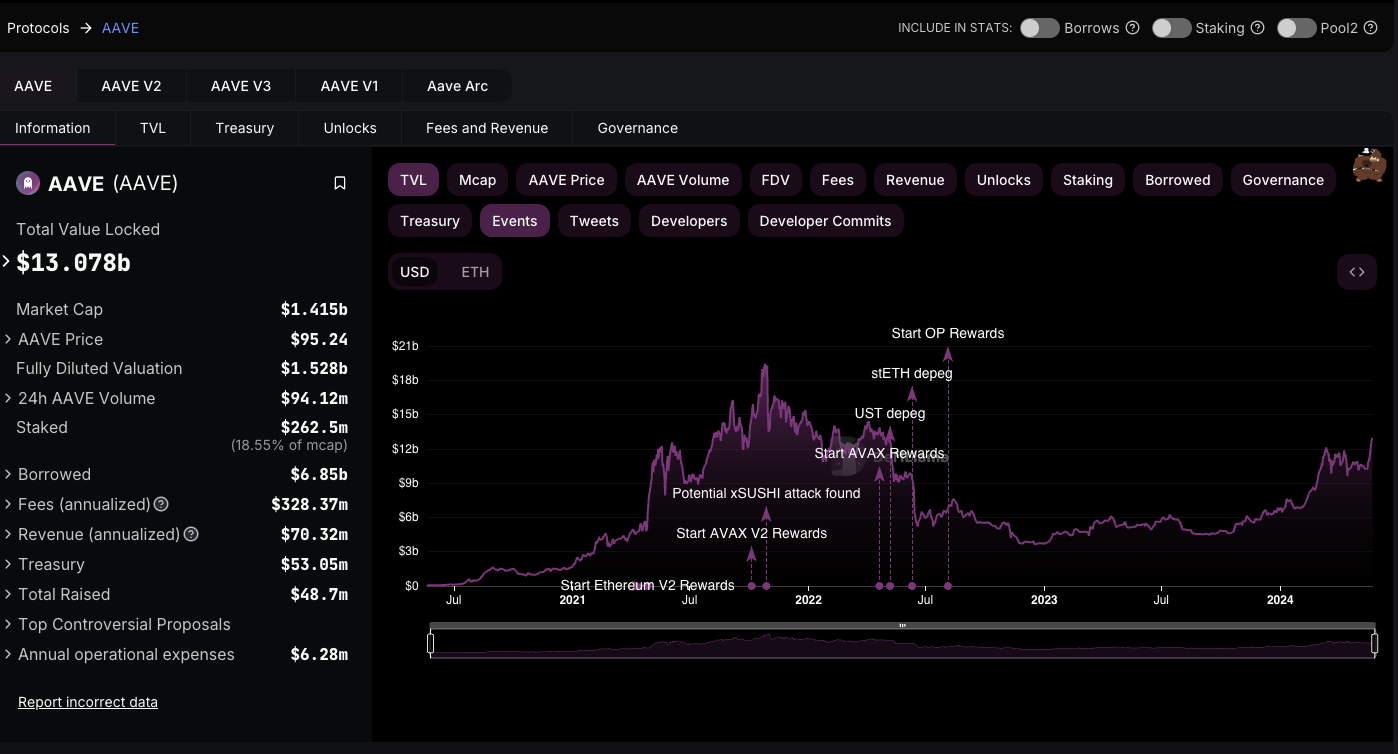Open the Borrows help tooltip icon
1398x754 pixels.
click(1133, 28)
